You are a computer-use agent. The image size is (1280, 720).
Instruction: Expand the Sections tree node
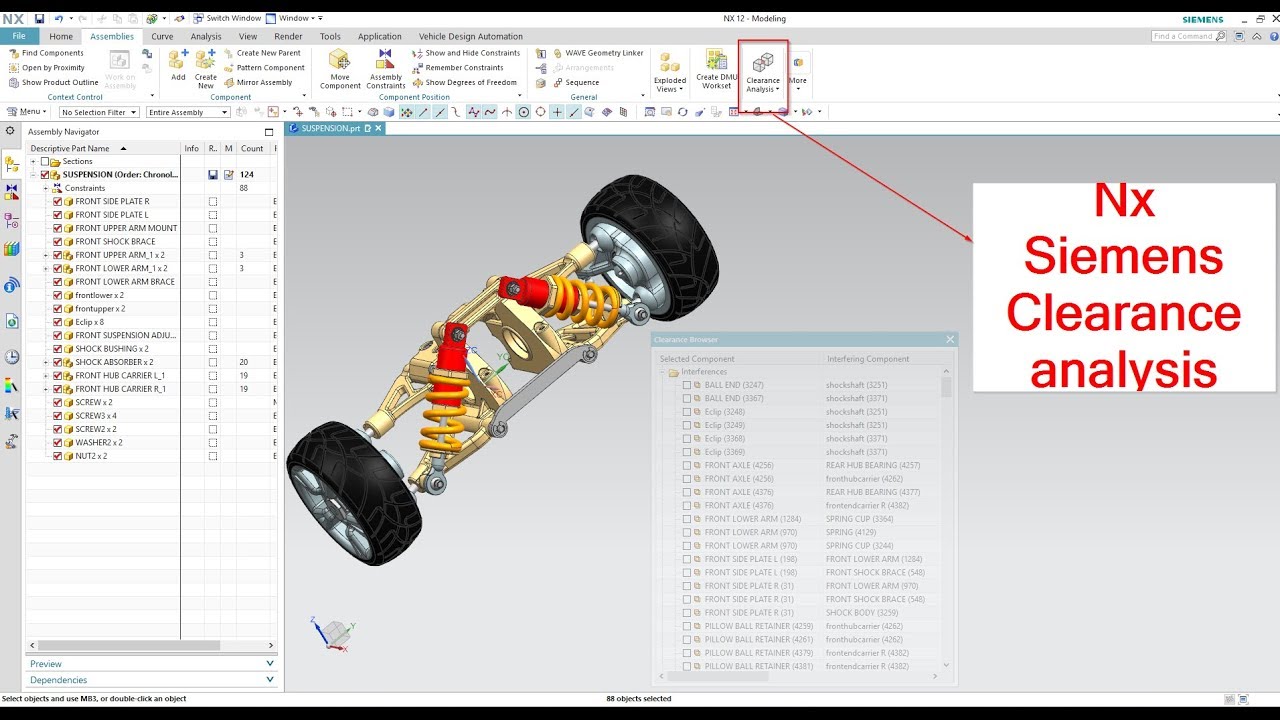(33, 161)
